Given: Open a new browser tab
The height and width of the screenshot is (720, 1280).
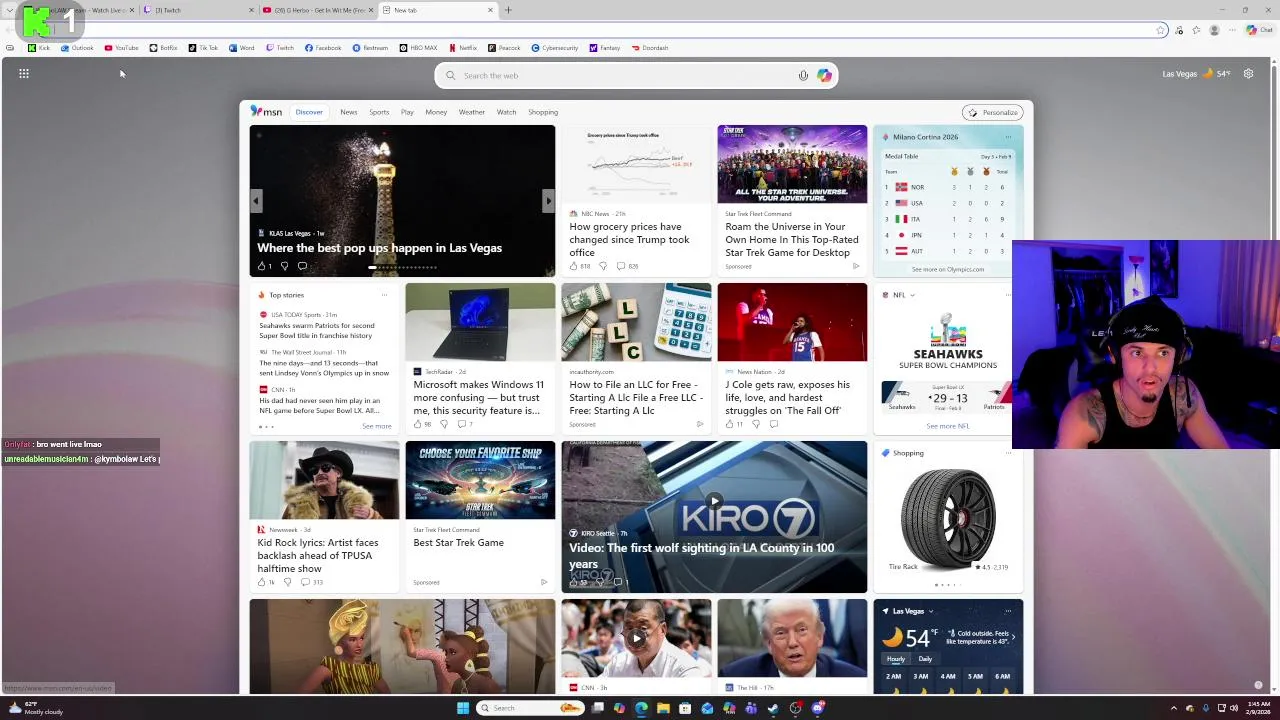Looking at the screenshot, I should coord(508,10).
